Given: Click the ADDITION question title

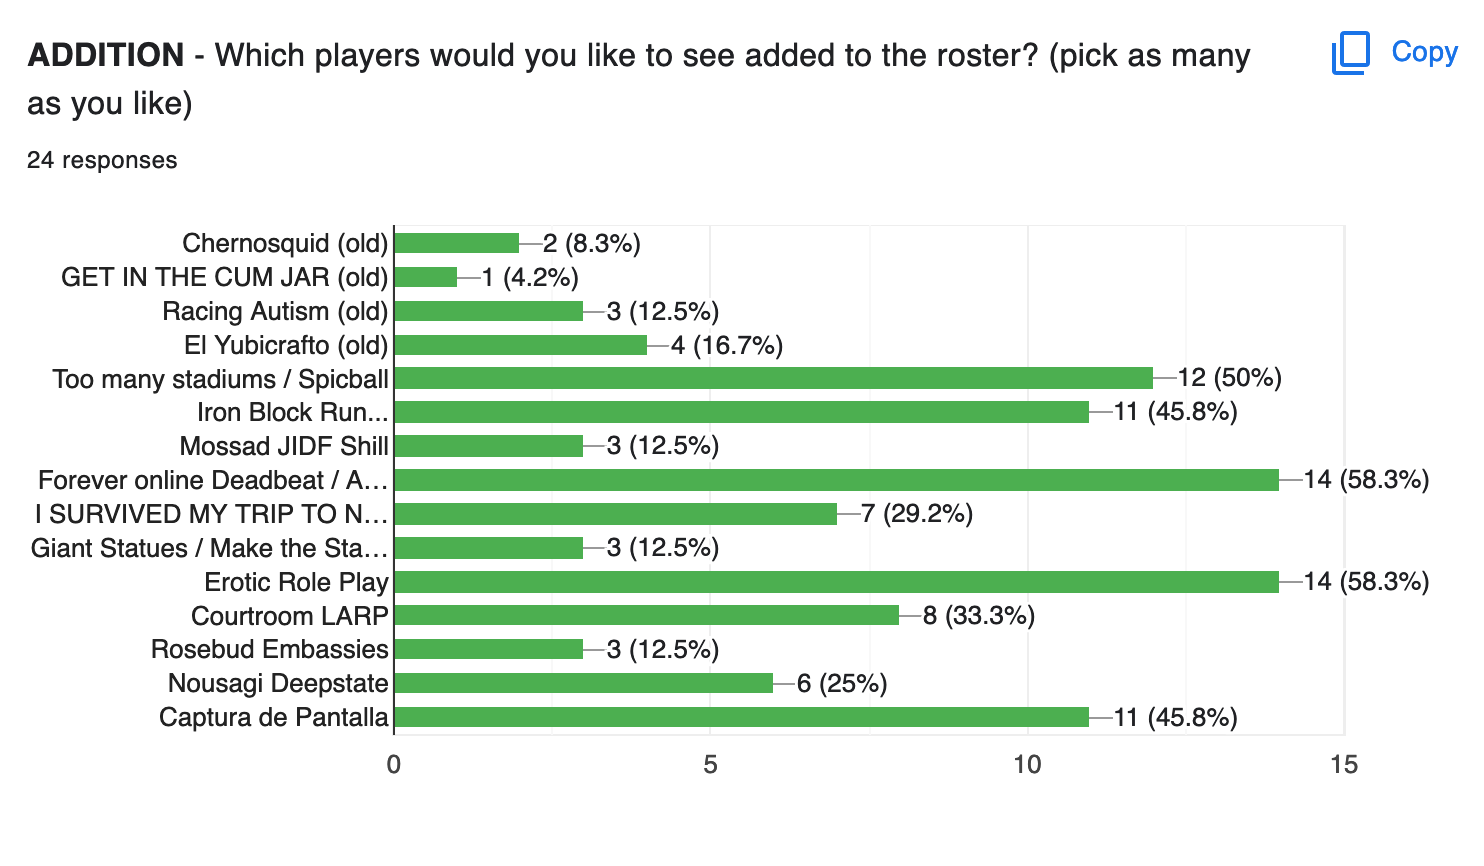Looking at the screenshot, I should (x=638, y=79).
